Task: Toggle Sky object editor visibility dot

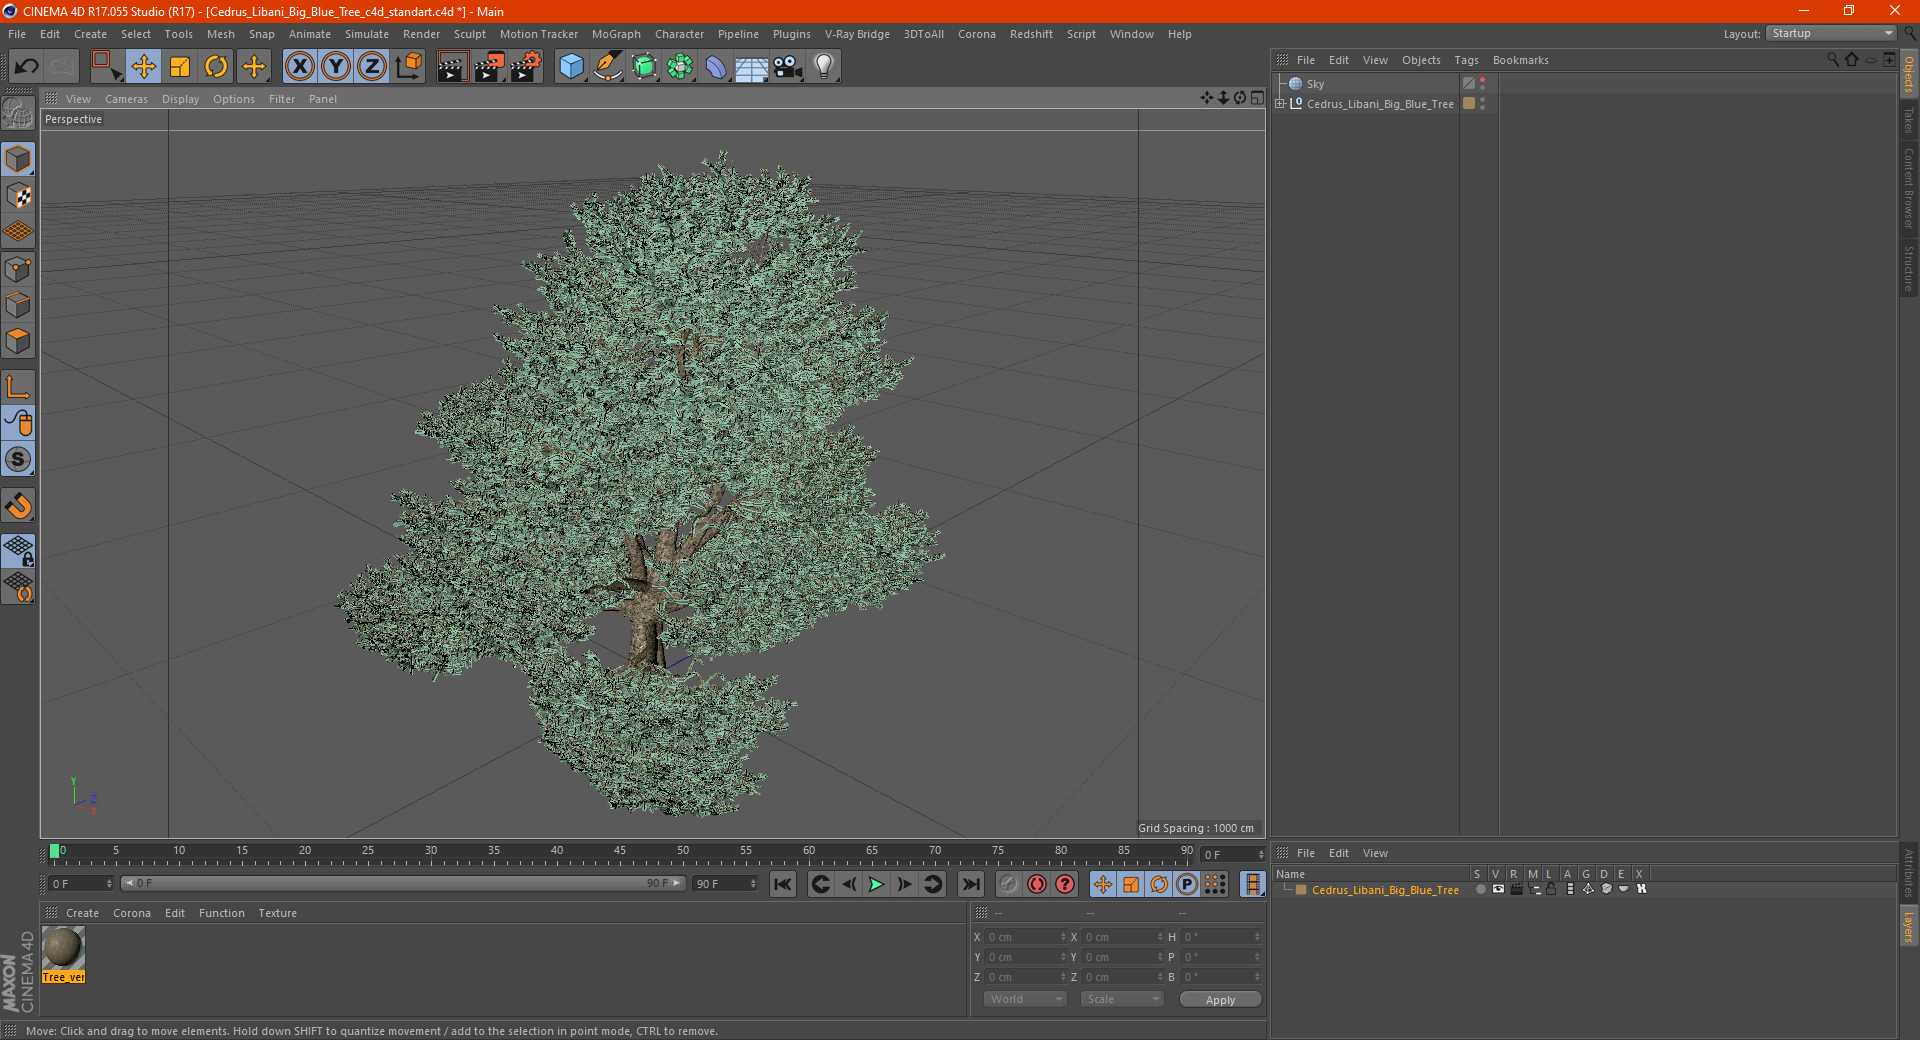Action: pyautogui.click(x=1482, y=80)
